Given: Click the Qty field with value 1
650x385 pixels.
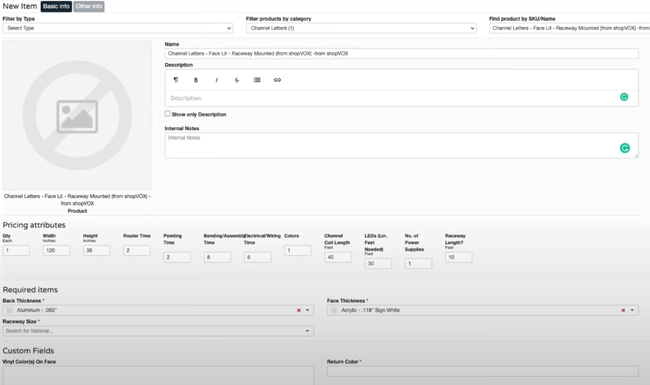Looking at the screenshot, I should click(x=16, y=250).
